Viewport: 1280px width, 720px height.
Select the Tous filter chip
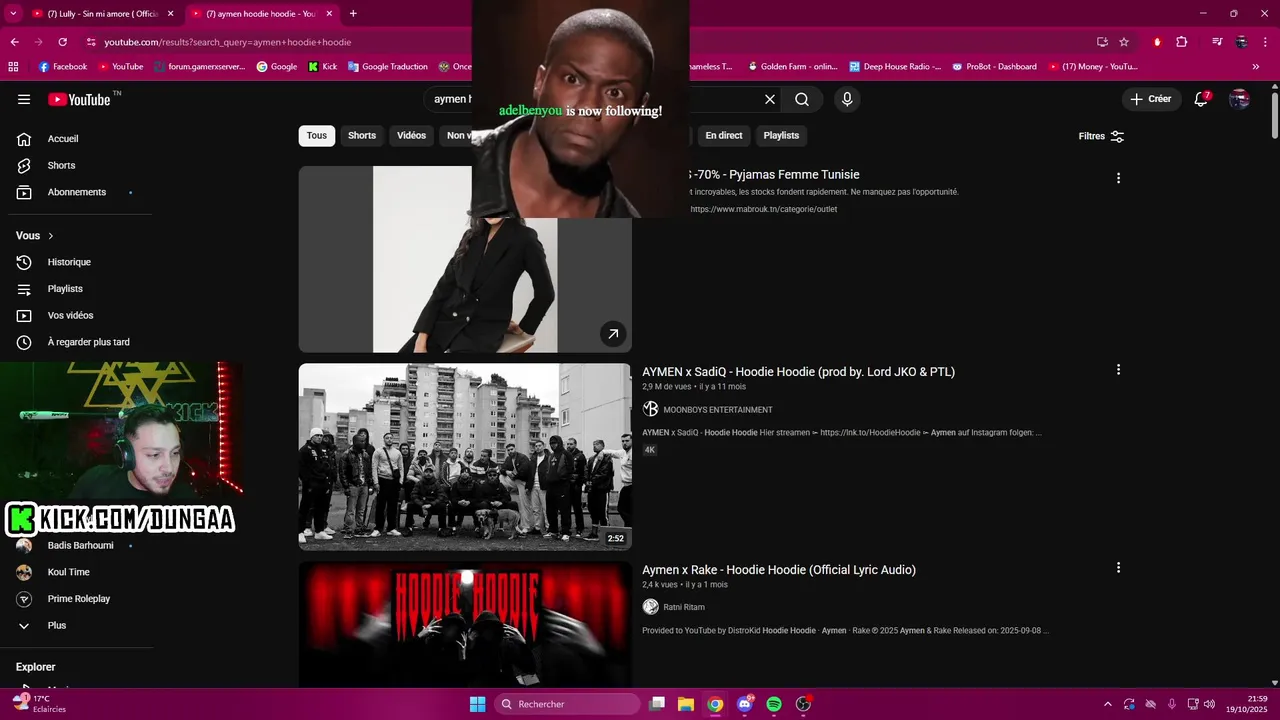[x=317, y=136]
